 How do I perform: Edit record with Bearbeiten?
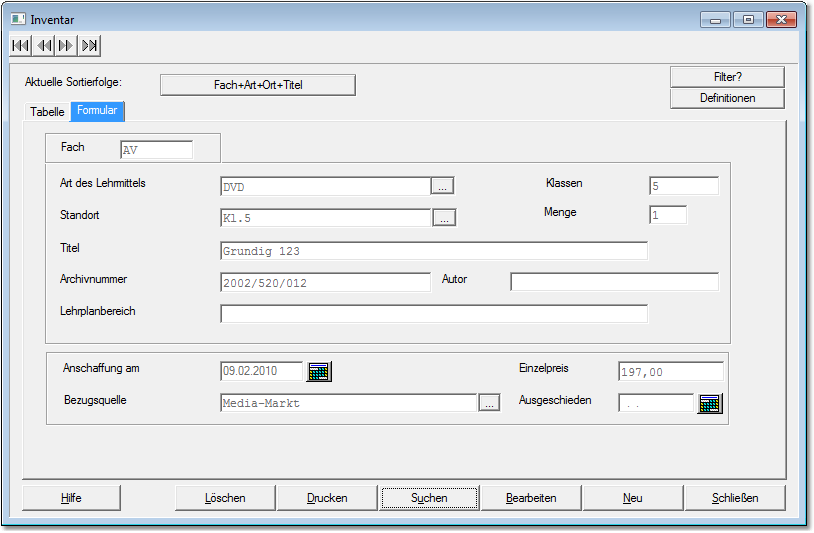(x=531, y=498)
